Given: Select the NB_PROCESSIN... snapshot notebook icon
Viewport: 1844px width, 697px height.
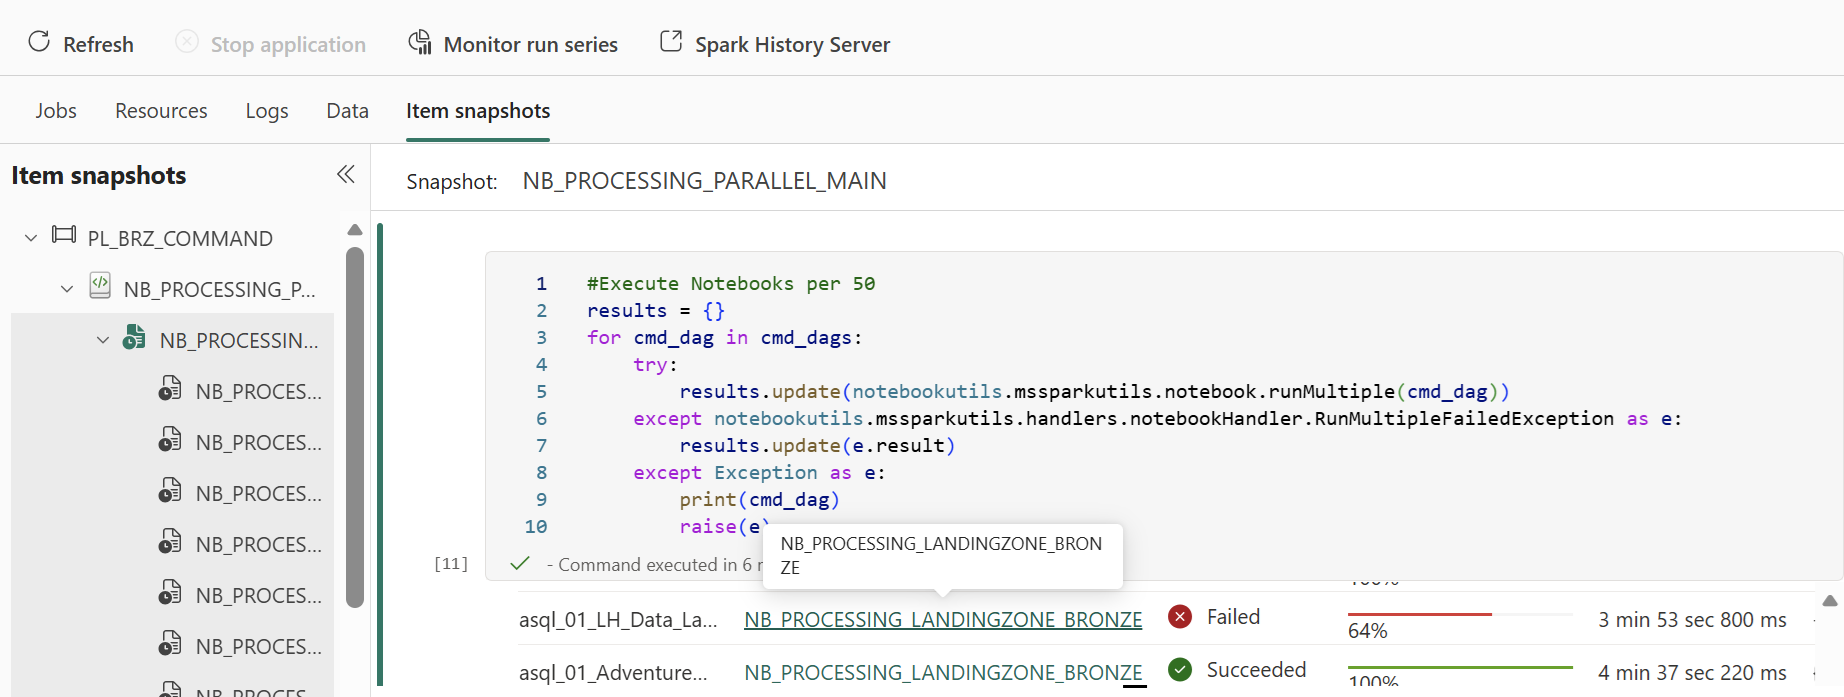Looking at the screenshot, I should pos(135,338).
